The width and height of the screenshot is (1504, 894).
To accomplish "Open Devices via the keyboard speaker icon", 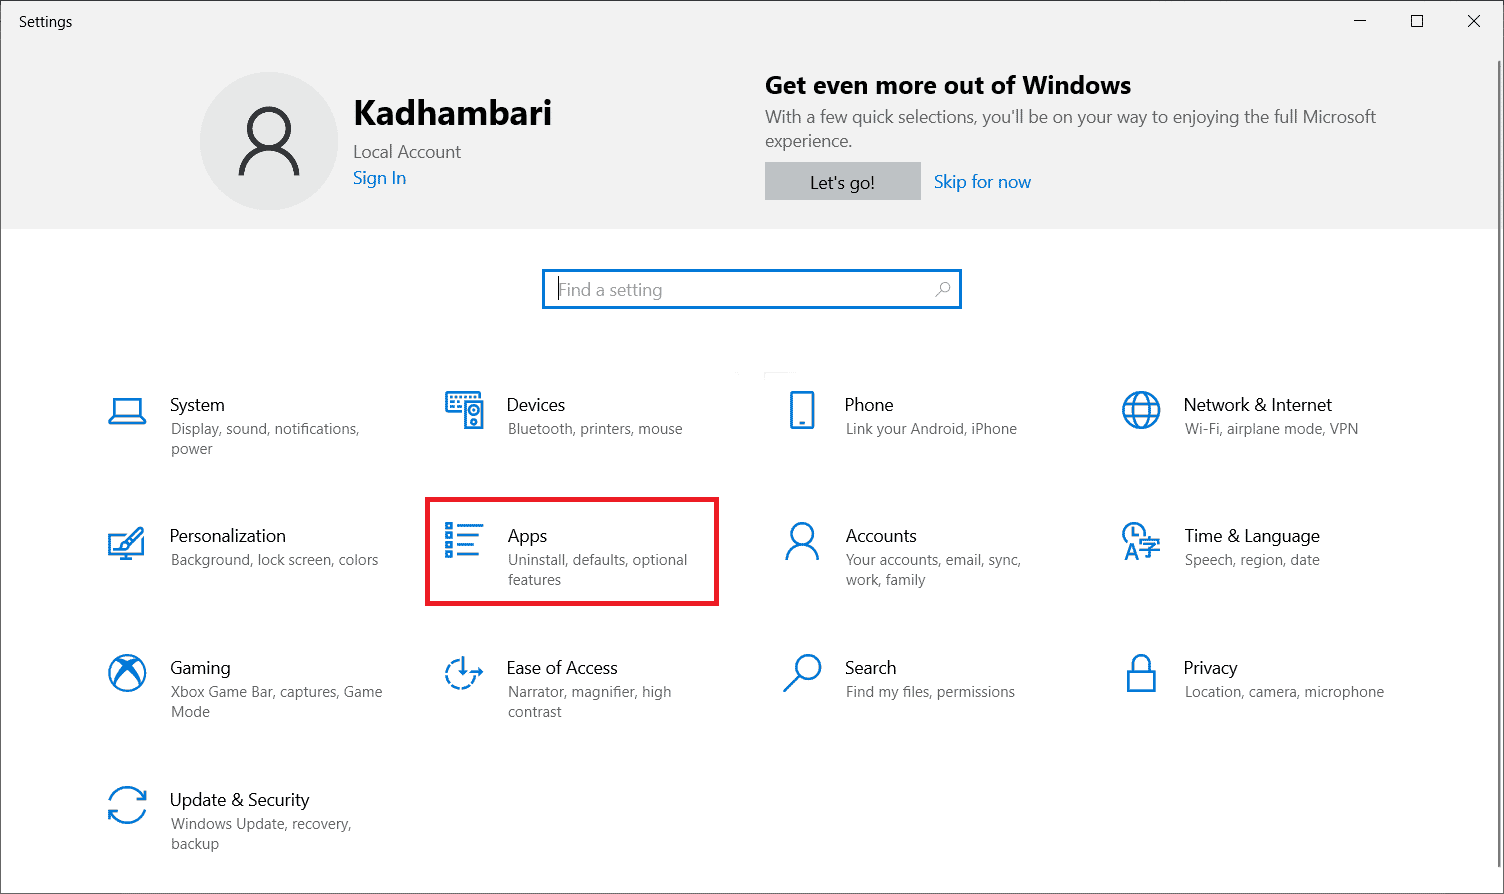I will coord(464,410).
